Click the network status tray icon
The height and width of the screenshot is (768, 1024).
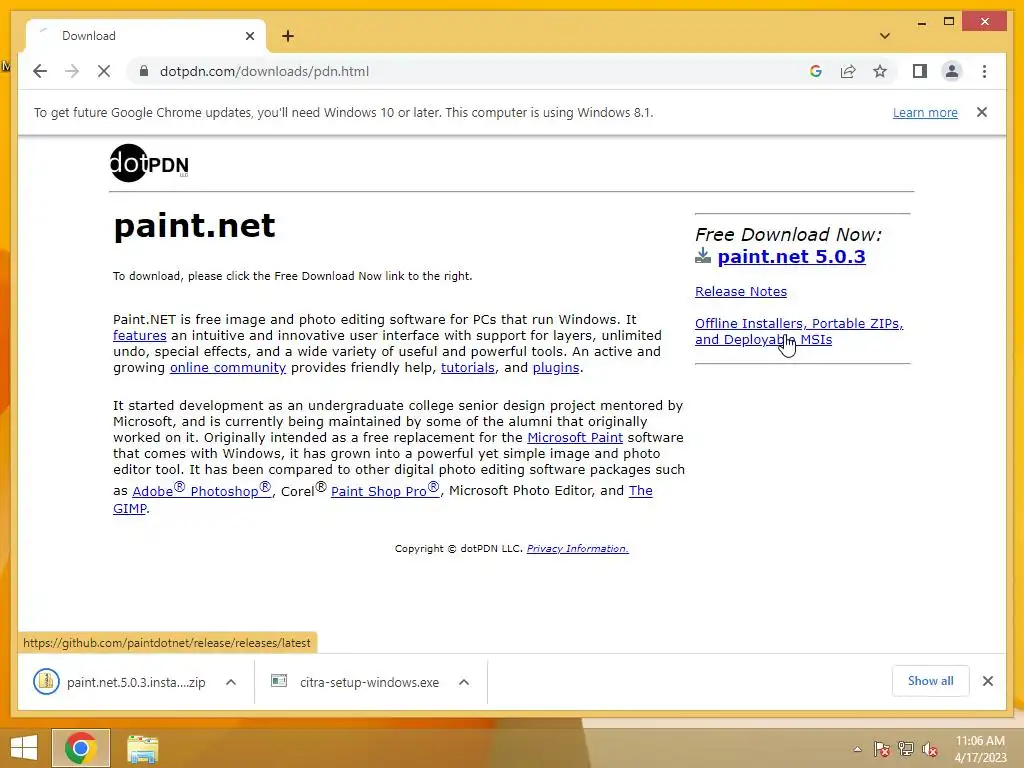point(906,749)
